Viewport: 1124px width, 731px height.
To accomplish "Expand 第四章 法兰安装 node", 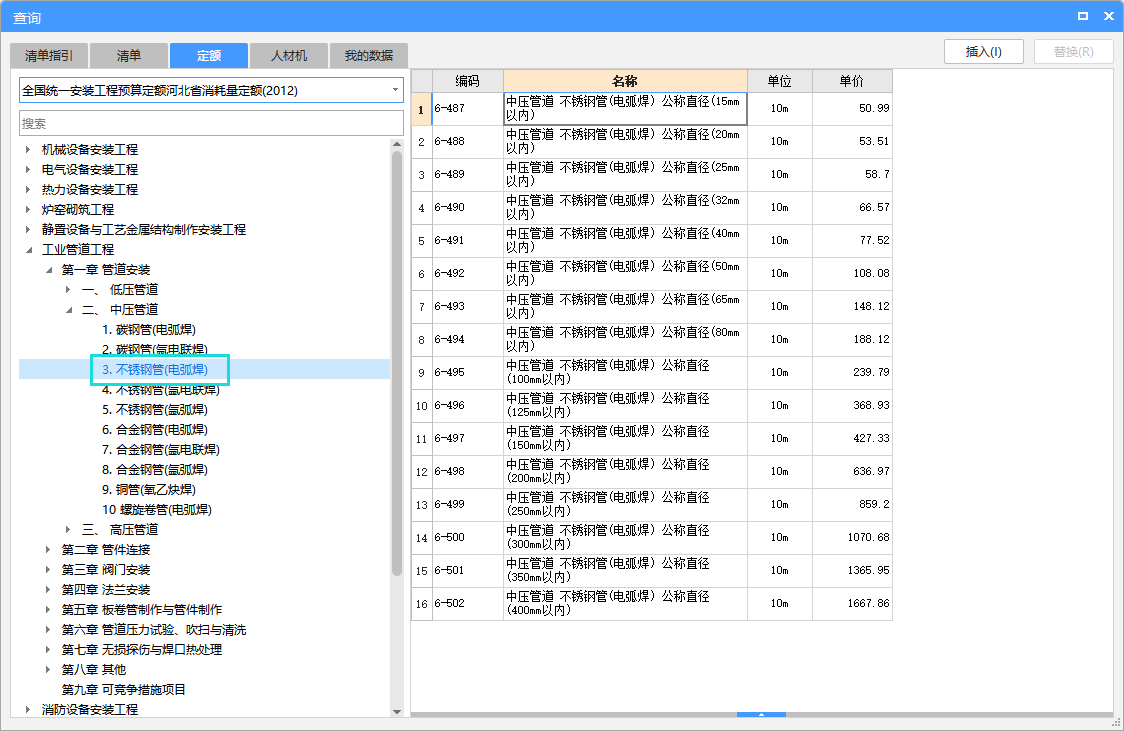I will pyautogui.click(x=48, y=590).
